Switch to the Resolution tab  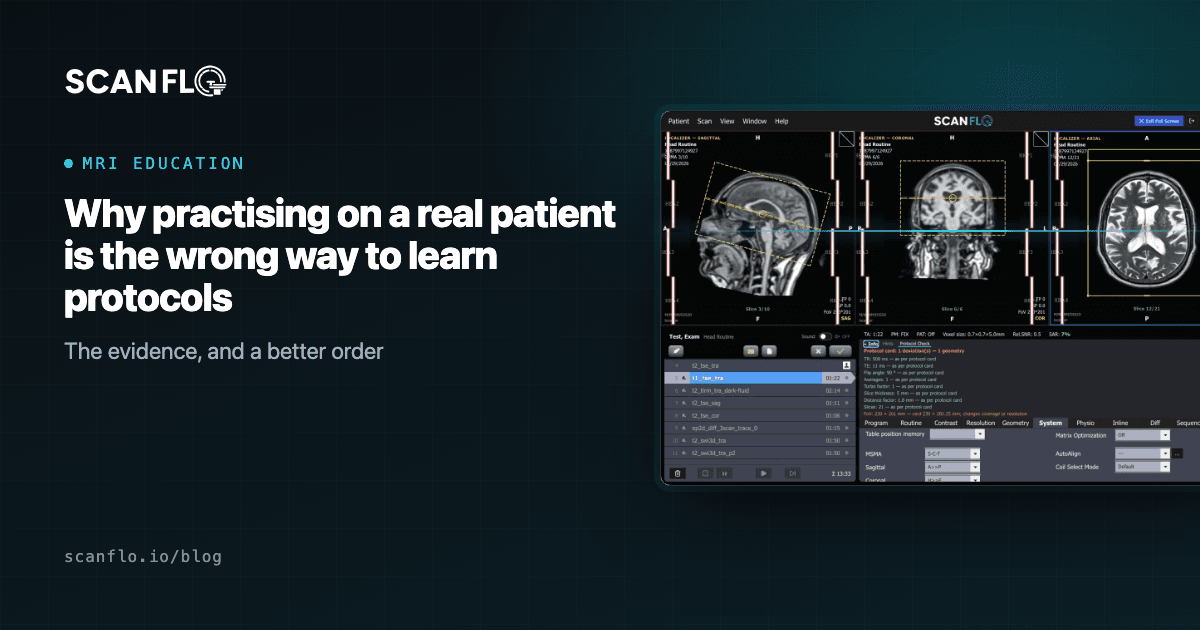(981, 423)
